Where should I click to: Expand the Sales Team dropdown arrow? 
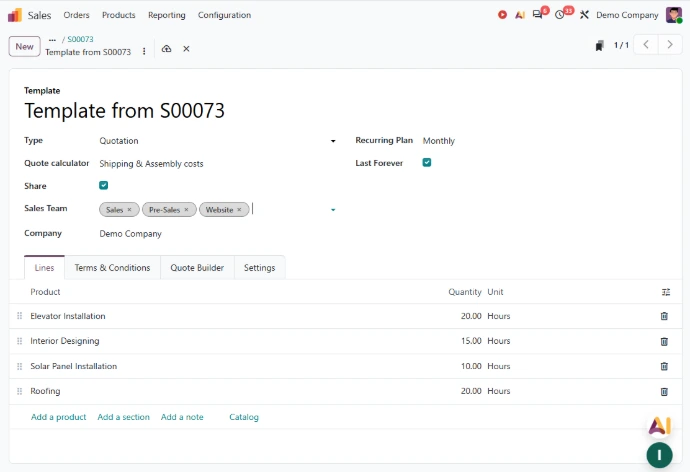coord(333,210)
